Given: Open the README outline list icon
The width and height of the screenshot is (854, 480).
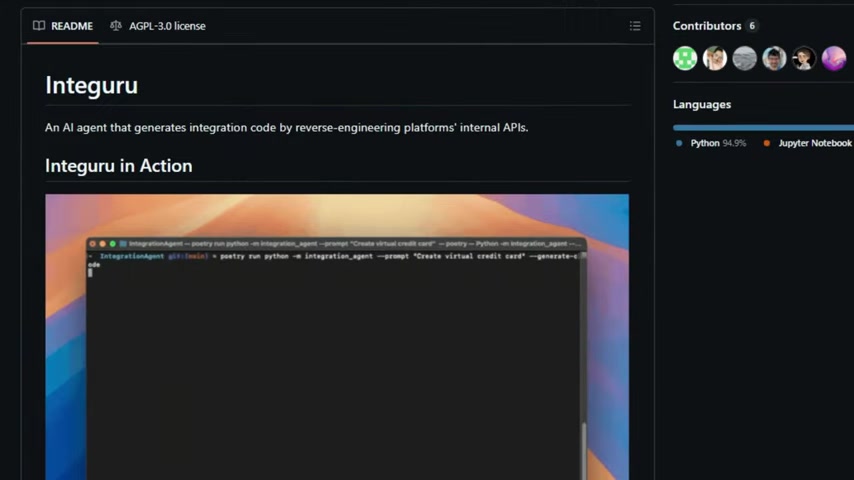Looking at the screenshot, I should click(635, 26).
